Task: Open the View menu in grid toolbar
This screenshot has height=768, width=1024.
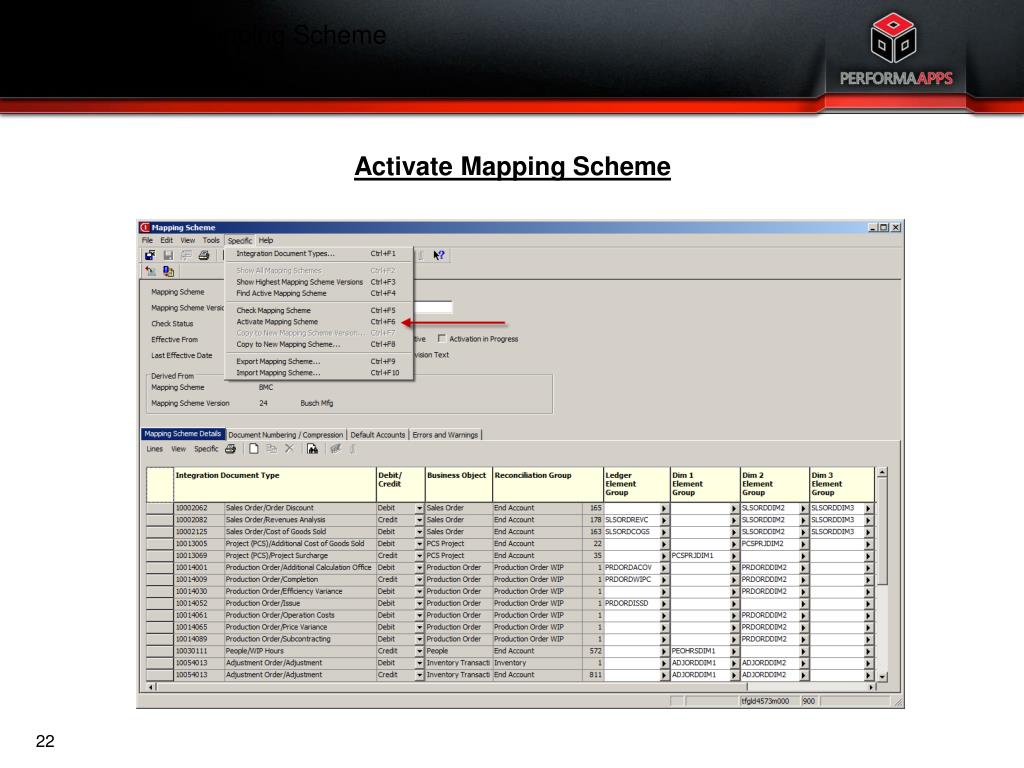Action: click(x=178, y=449)
